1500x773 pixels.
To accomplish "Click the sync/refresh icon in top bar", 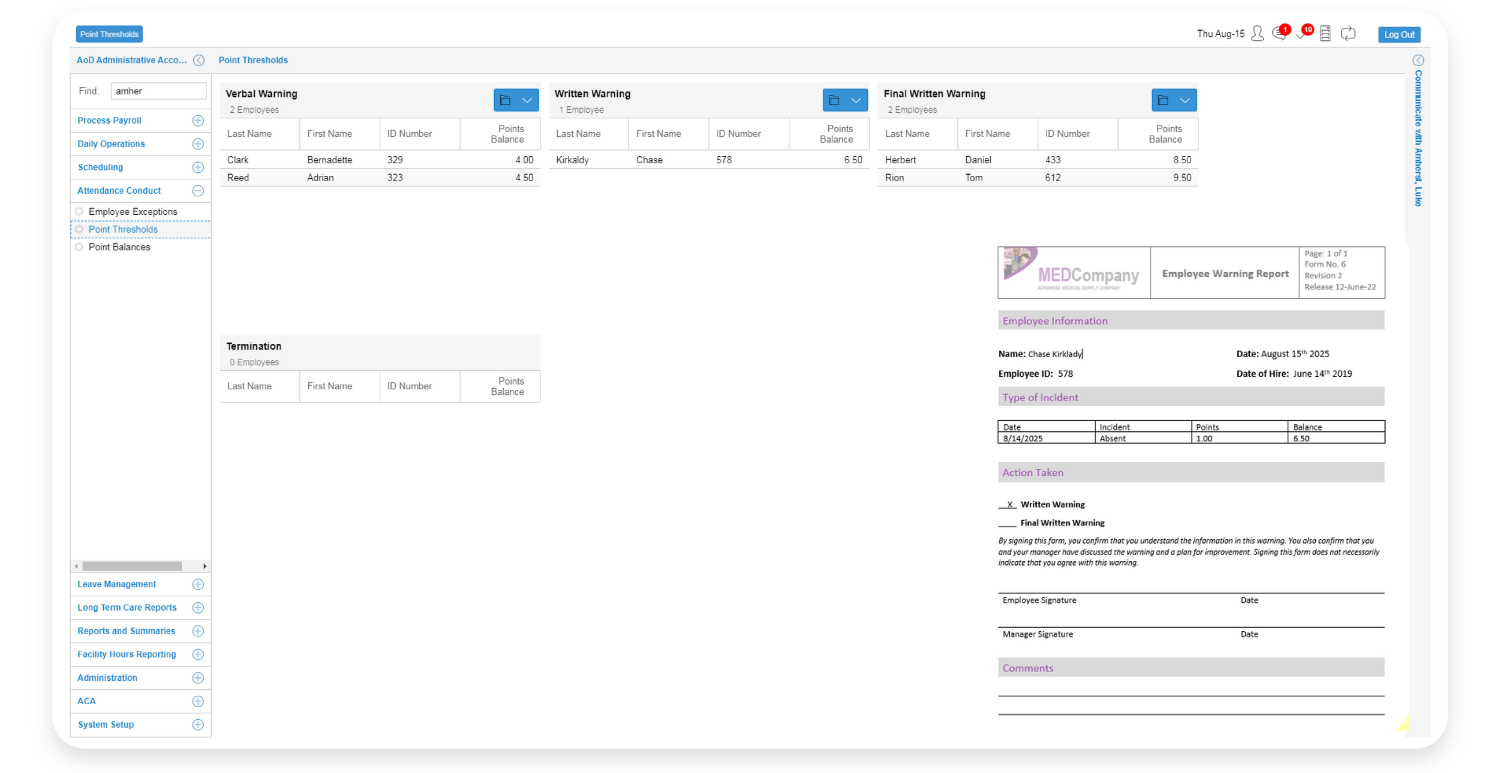I will [x=1348, y=33].
